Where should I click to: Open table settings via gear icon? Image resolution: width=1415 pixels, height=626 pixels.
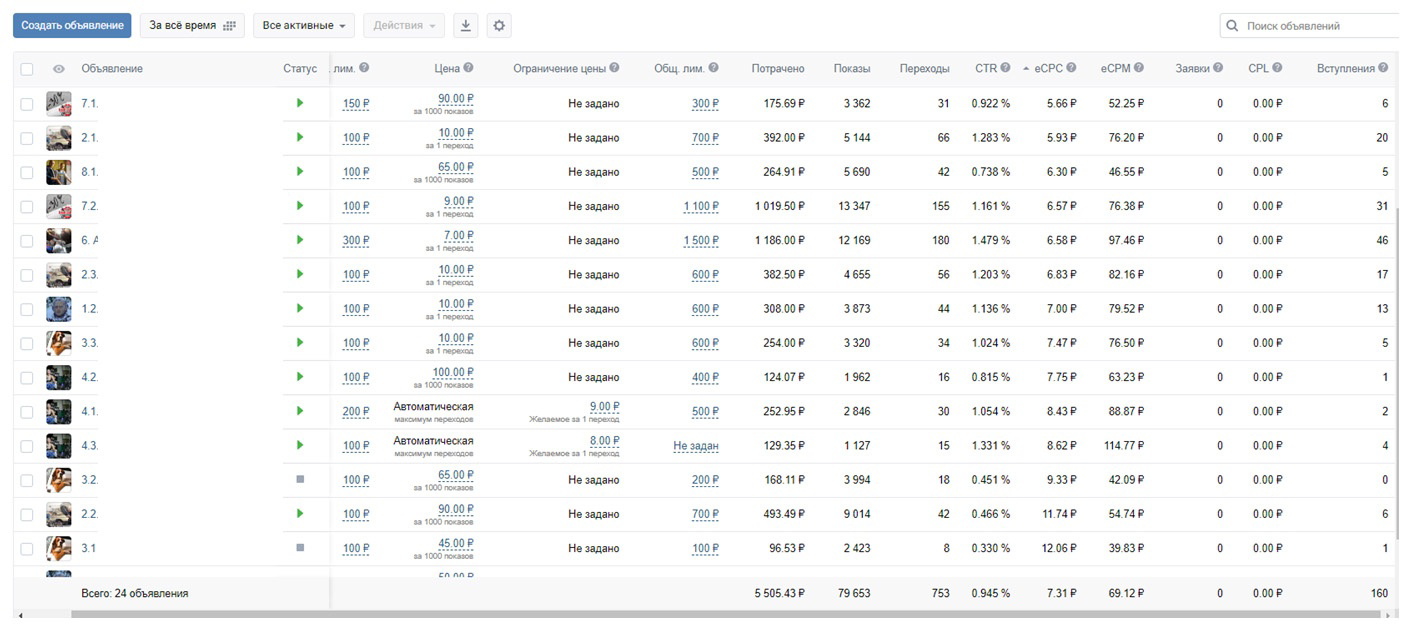pyautogui.click(x=499, y=26)
